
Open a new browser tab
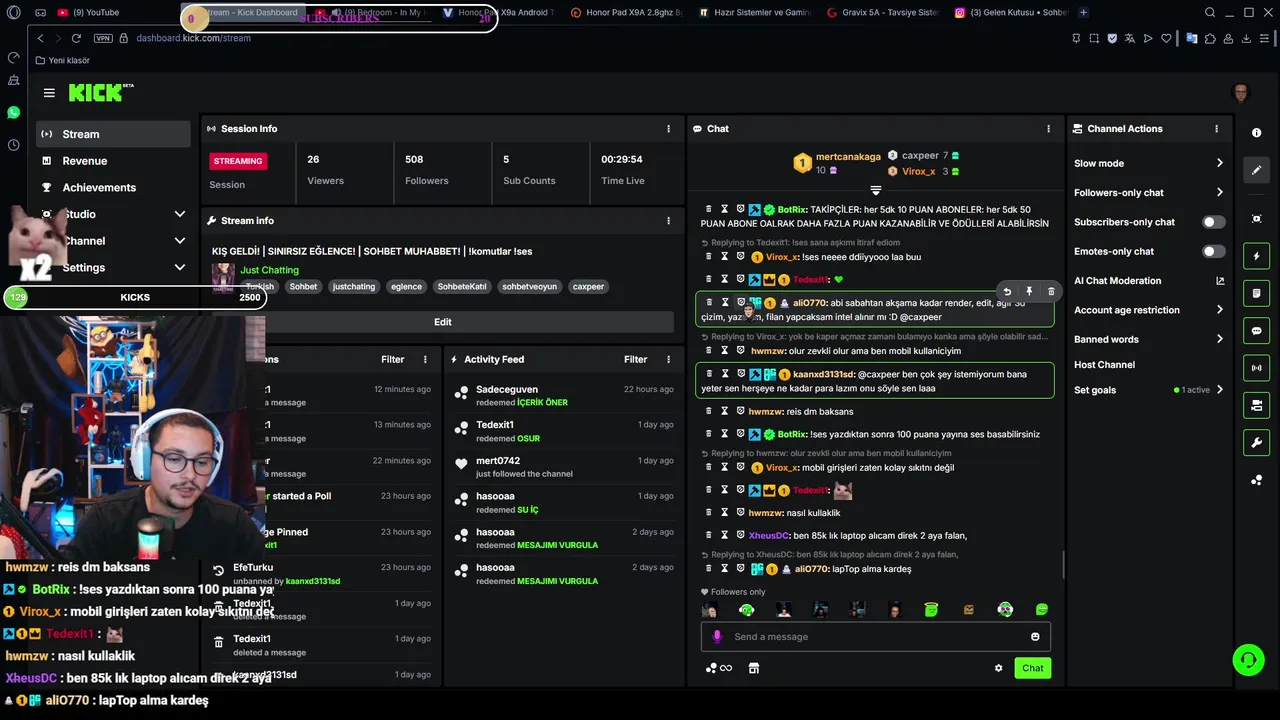pos(1083,13)
